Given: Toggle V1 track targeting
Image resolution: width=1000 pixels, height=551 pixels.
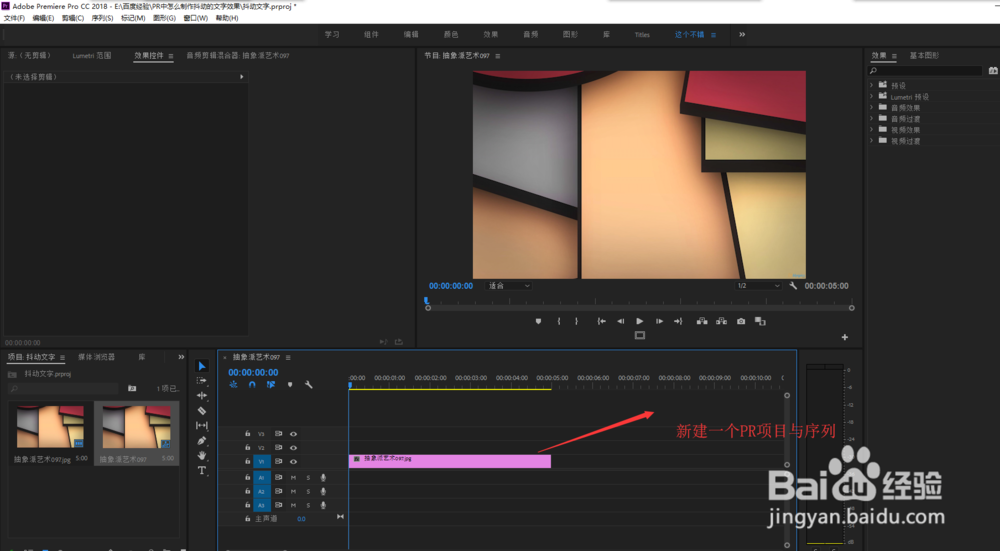Looking at the screenshot, I should pos(261,462).
